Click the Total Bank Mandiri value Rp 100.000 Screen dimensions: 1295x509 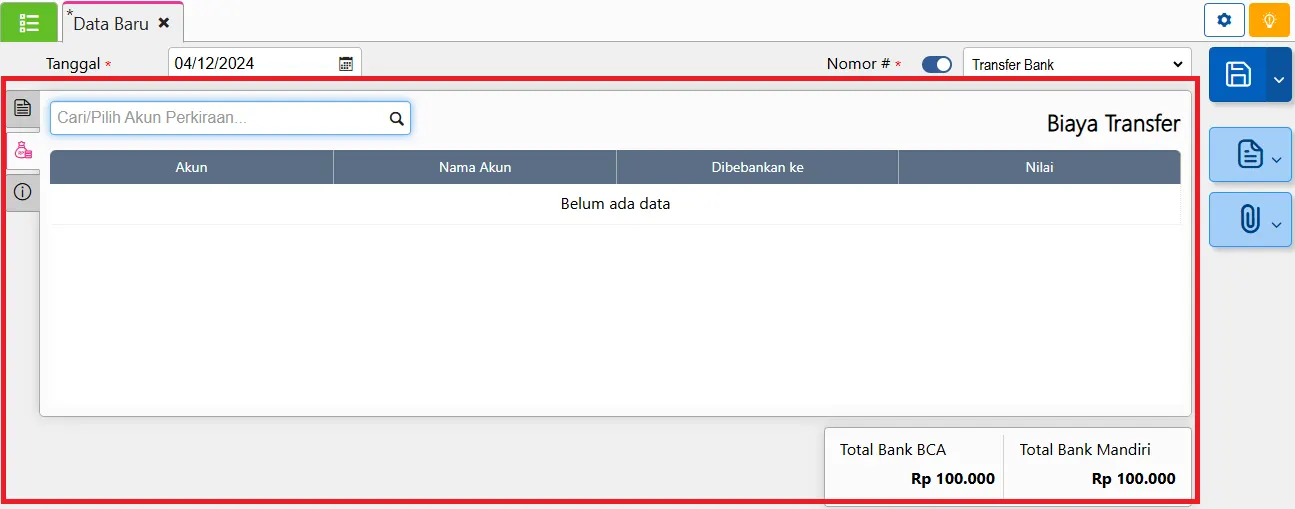click(1134, 479)
